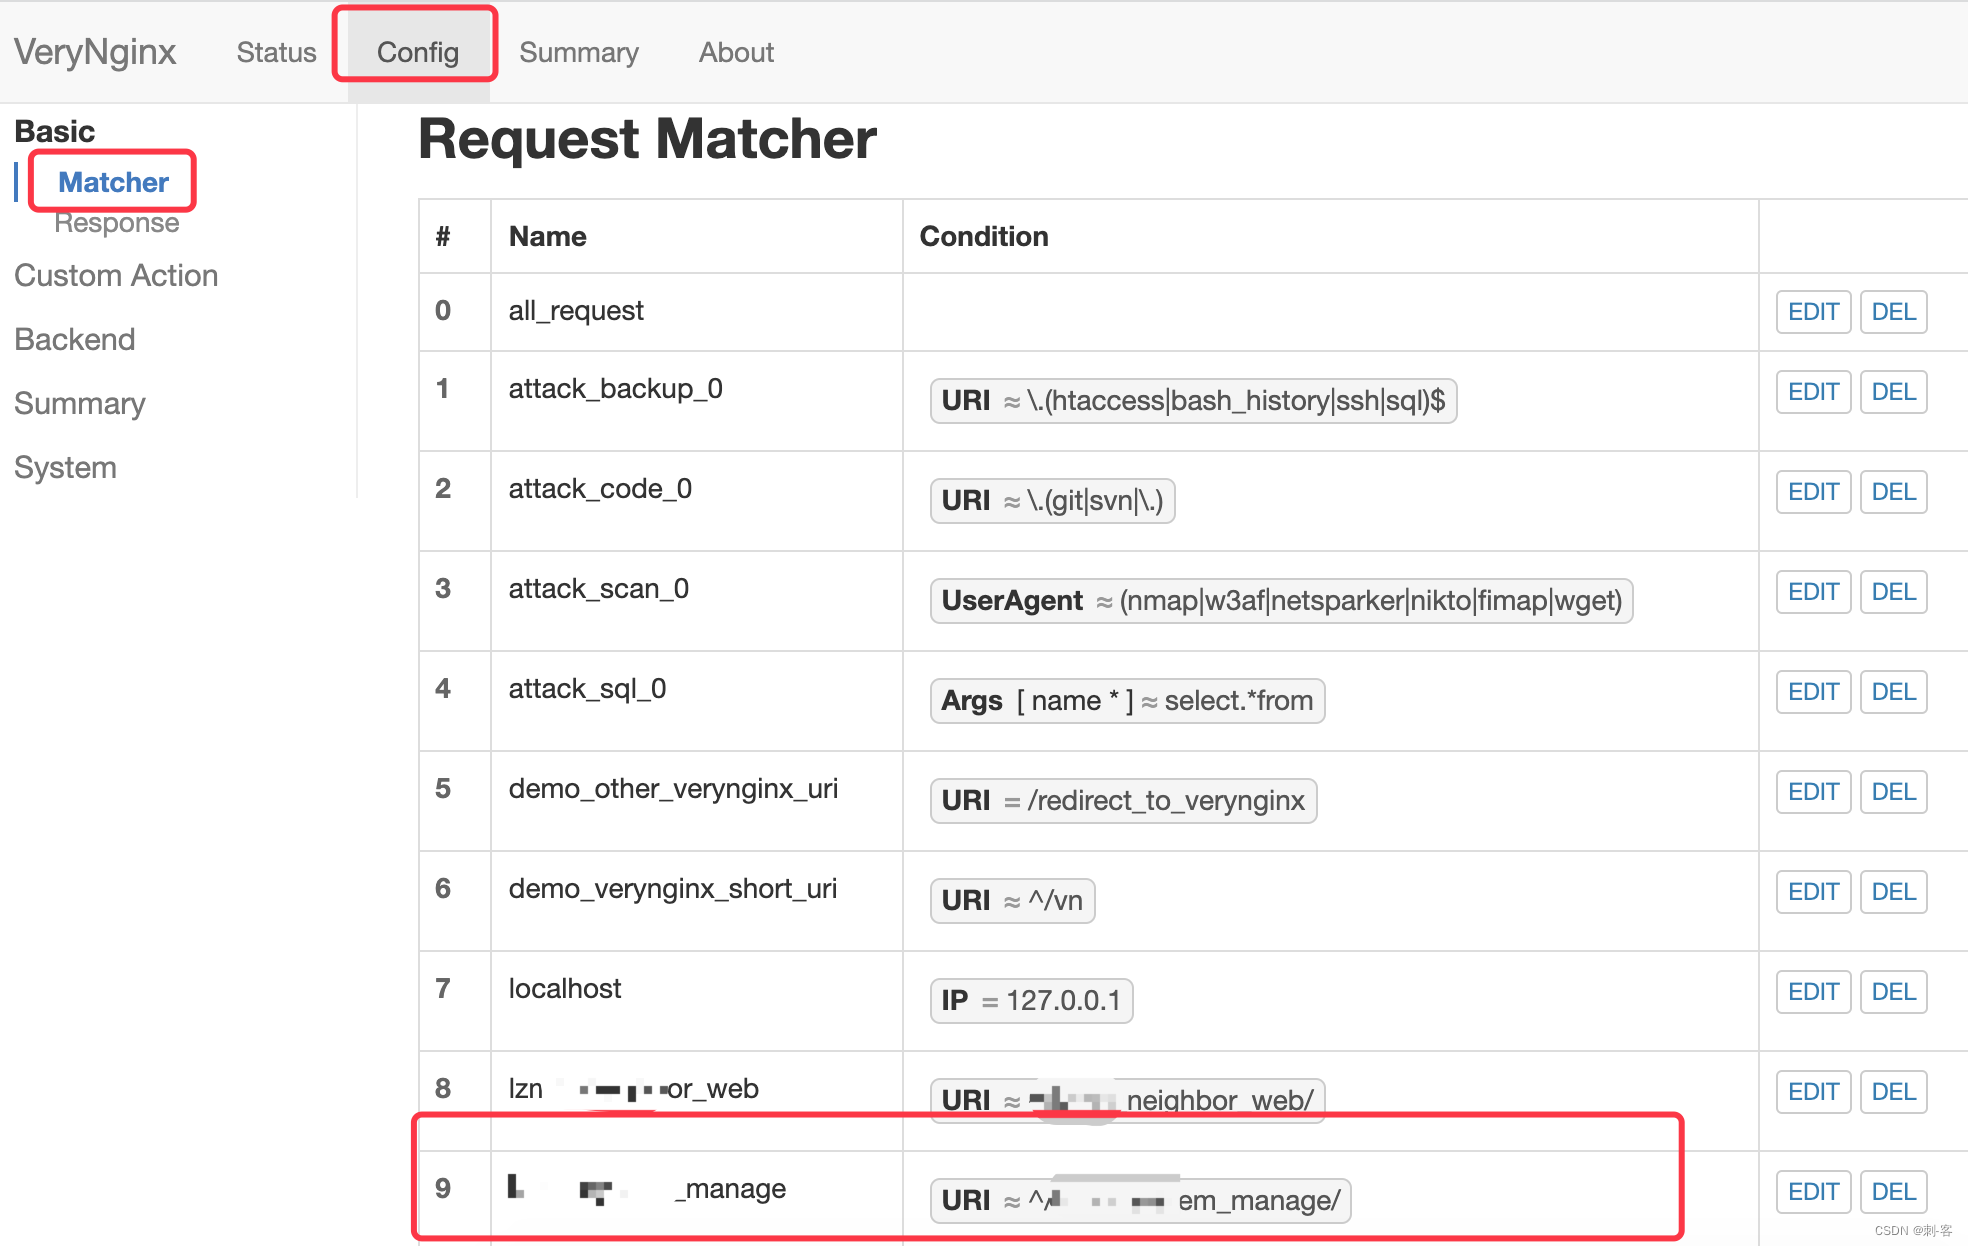The width and height of the screenshot is (1968, 1246).
Task: Delete the attack_backup_0 matcher
Action: [x=1893, y=392]
